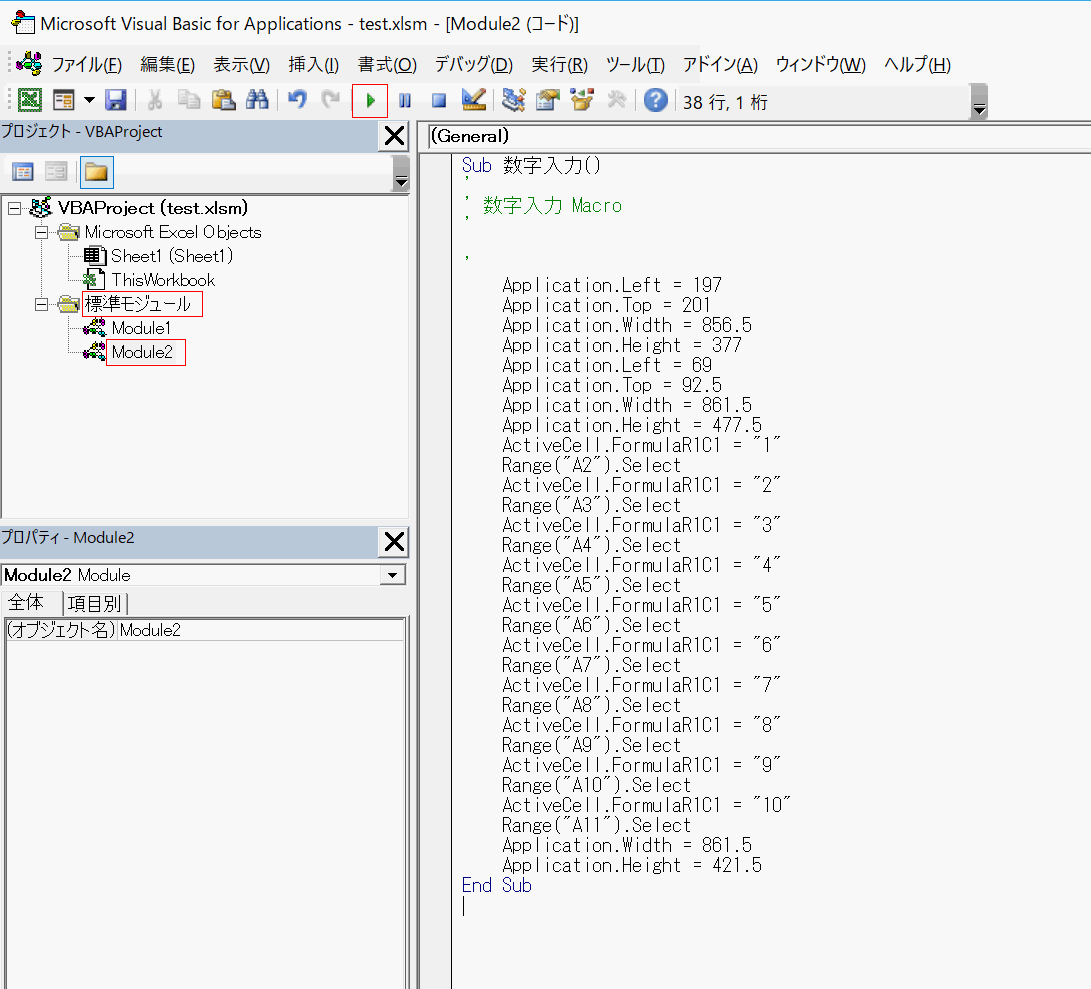Toggle folders view in the Project panel
The image size is (1091, 989).
(x=96, y=173)
